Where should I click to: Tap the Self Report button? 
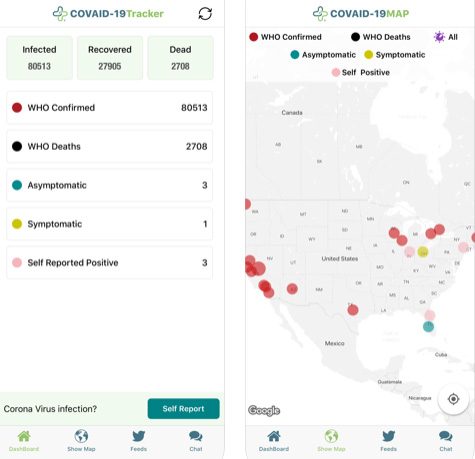[x=183, y=409]
